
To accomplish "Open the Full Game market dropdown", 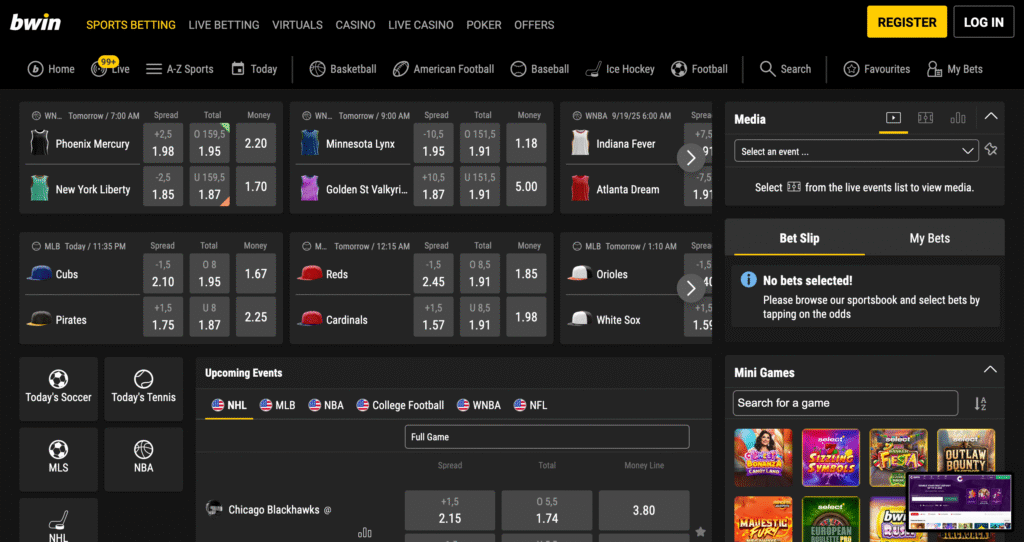I will (547, 437).
